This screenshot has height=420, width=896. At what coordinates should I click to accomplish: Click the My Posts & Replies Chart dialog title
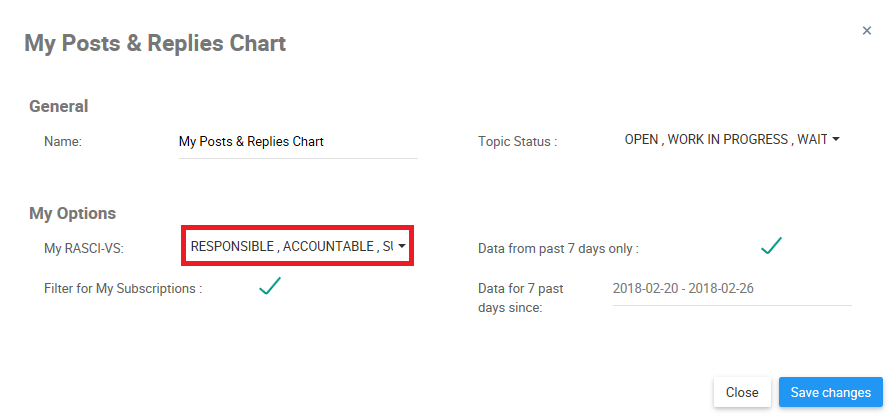(x=155, y=43)
